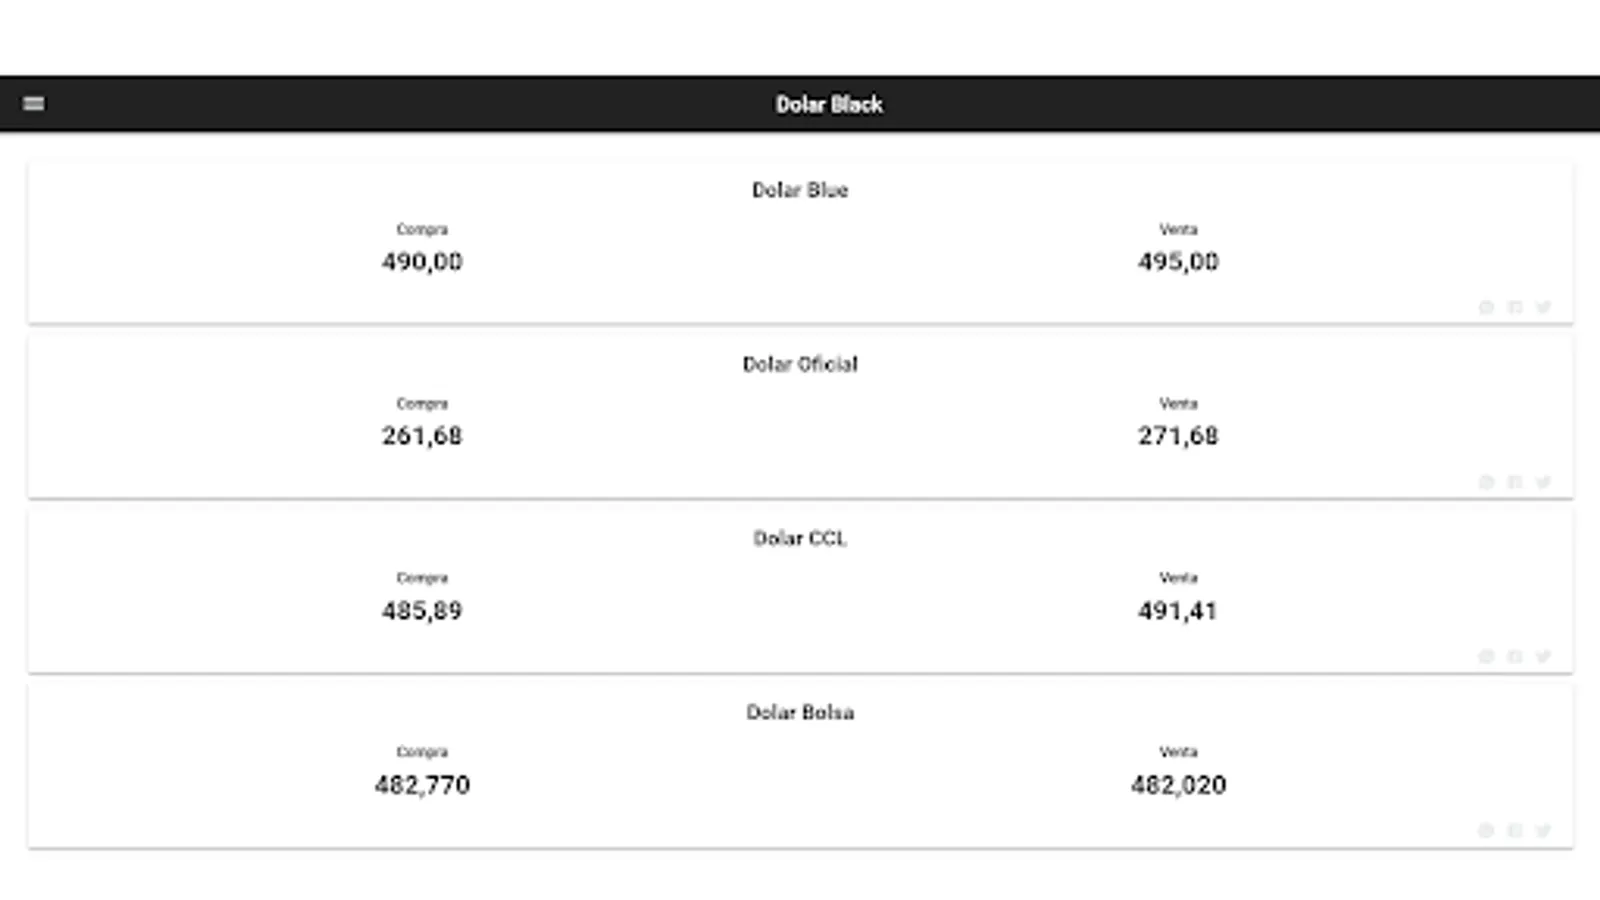
Task: Share Dolar Bolsa via Twitter icon
Action: (1543, 830)
